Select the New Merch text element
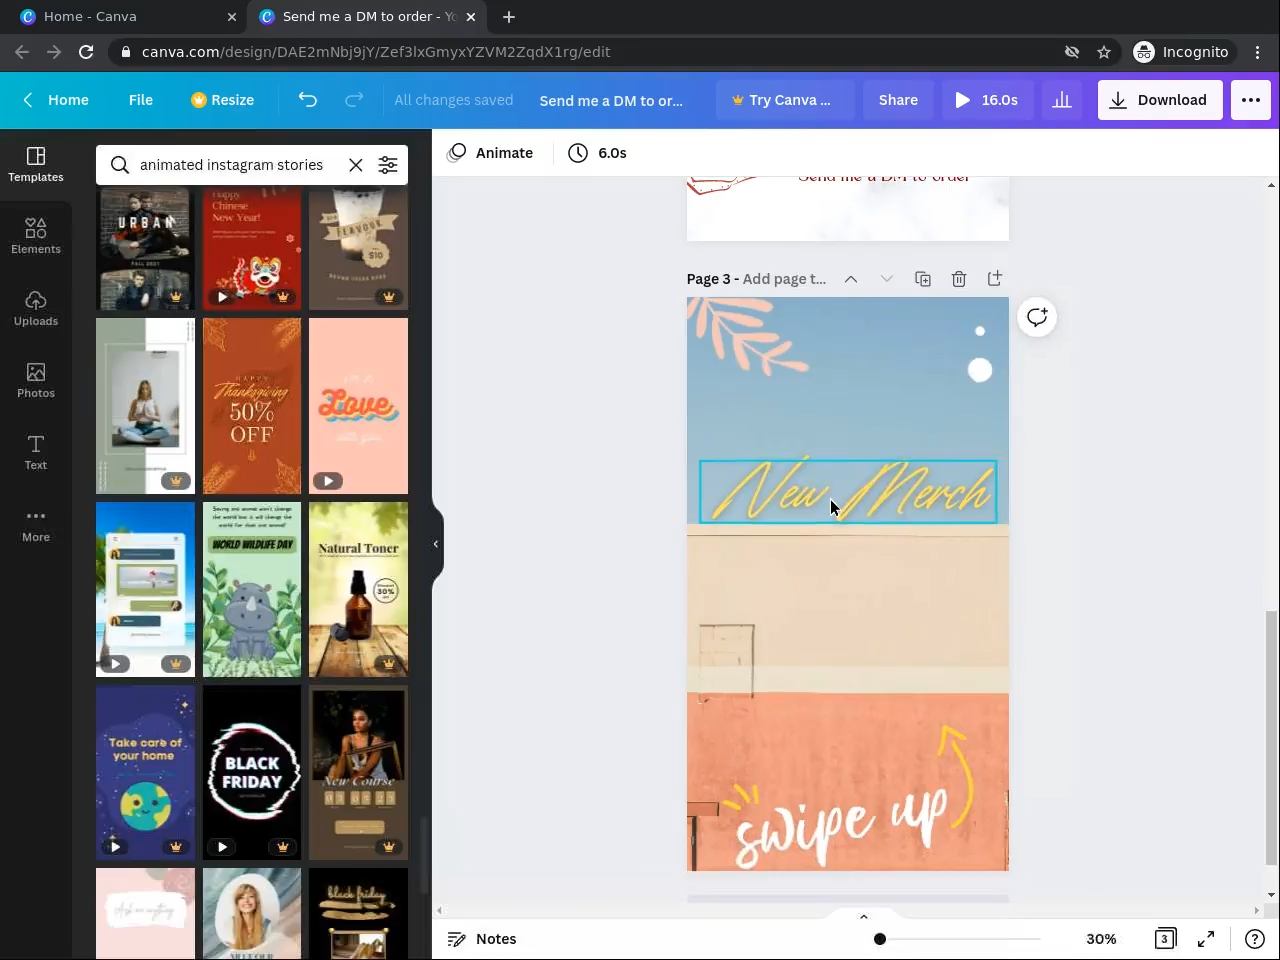1280x960 pixels. tap(848, 491)
